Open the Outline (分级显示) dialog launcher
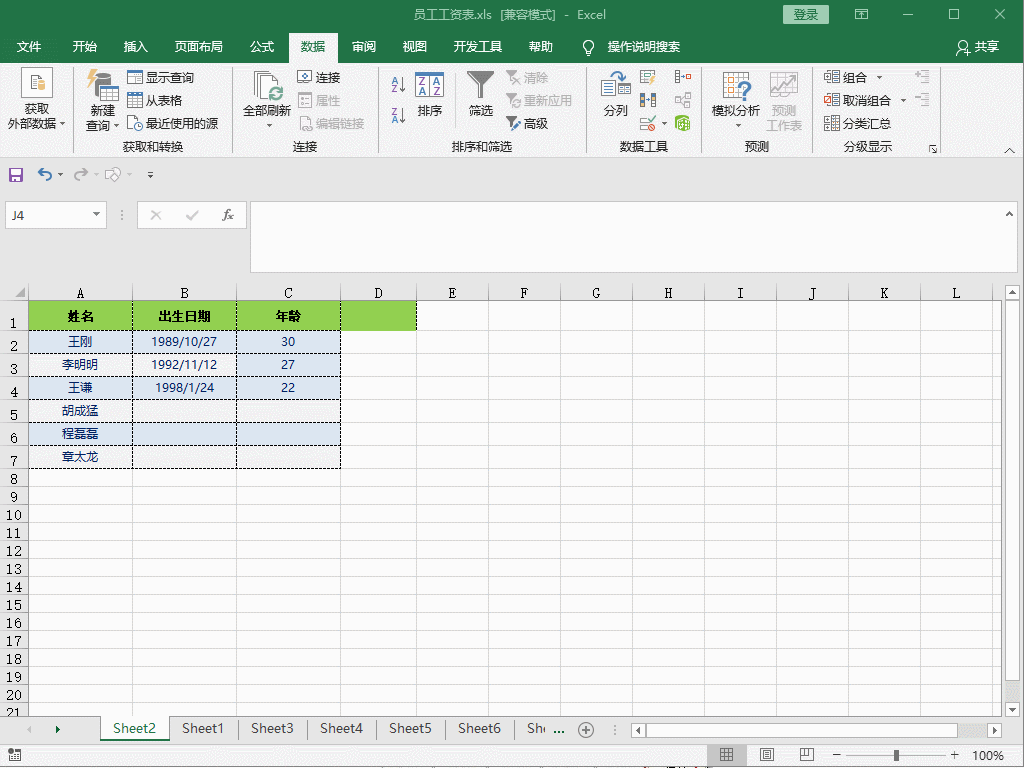This screenshot has height=768, width=1024. [x=933, y=150]
